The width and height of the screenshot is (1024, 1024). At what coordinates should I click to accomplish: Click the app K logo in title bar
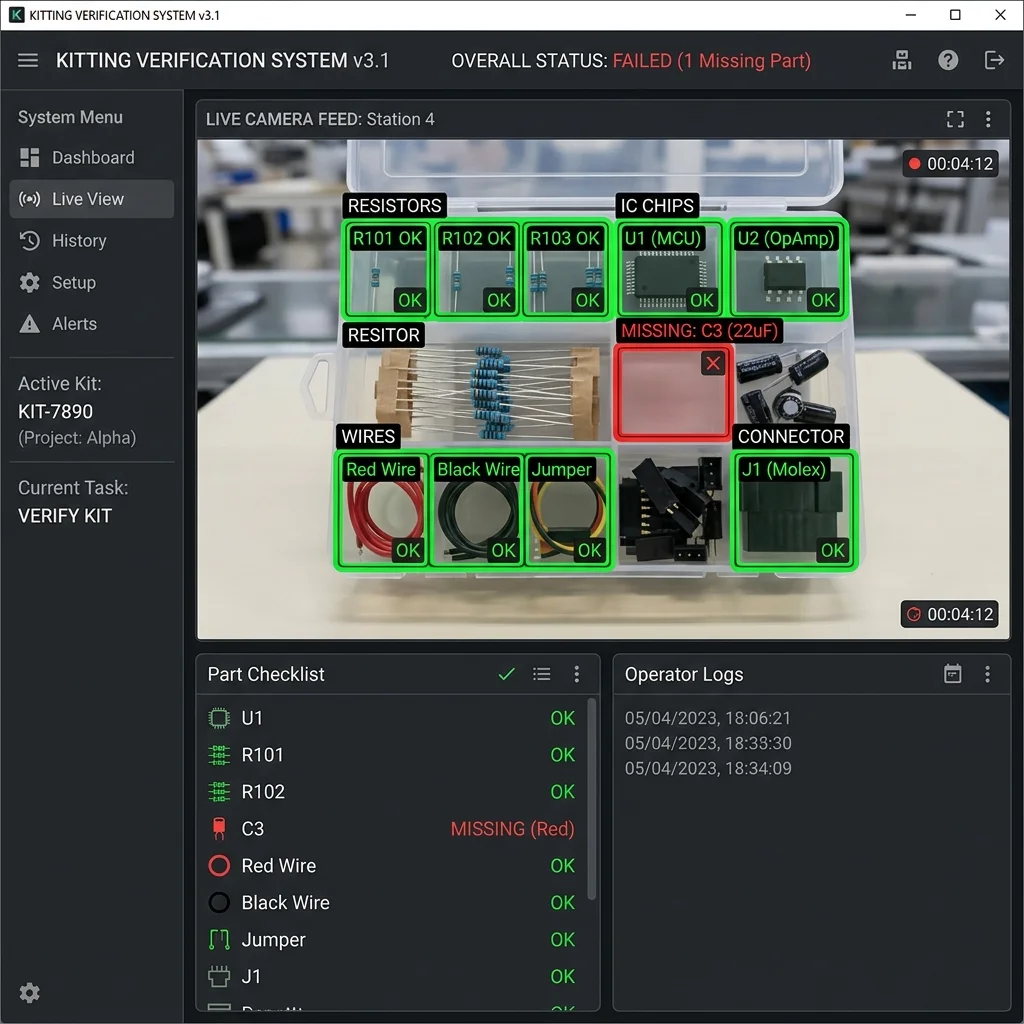point(16,14)
